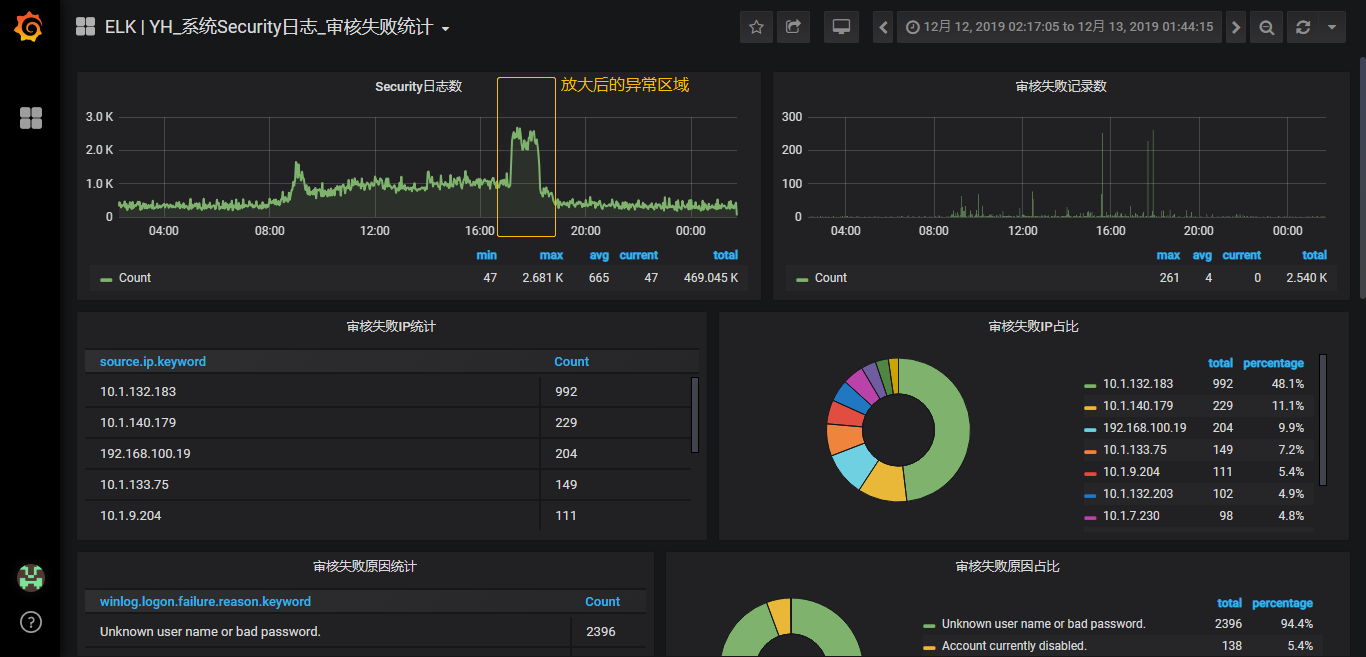This screenshot has height=657, width=1366.
Task: Open the 审核失败原因占比 panel title menu
Action: tap(1007, 567)
